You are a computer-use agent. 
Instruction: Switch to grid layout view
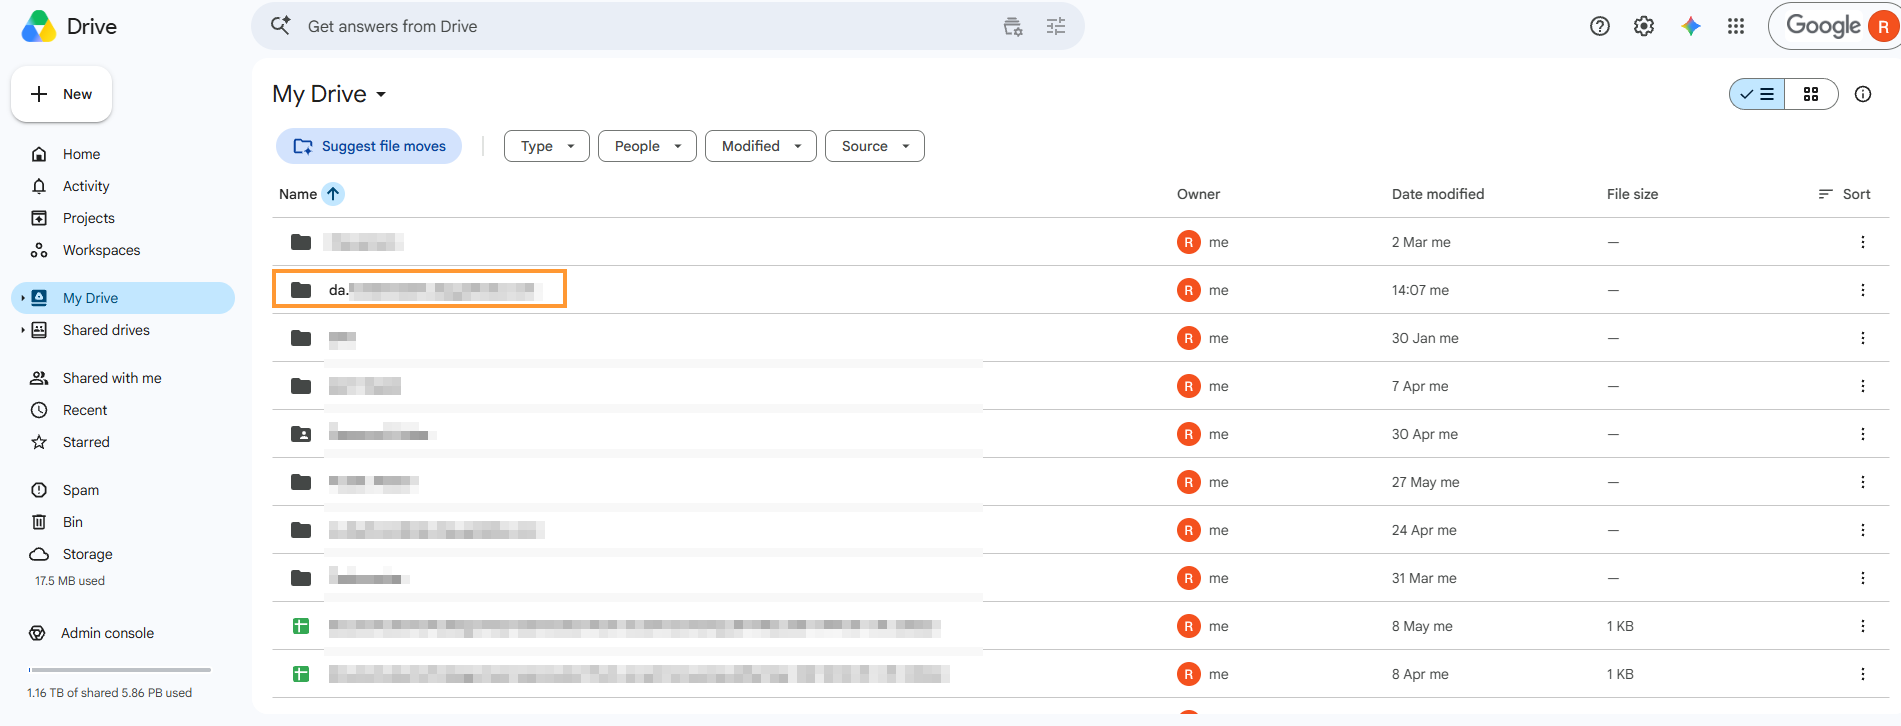point(1811,94)
